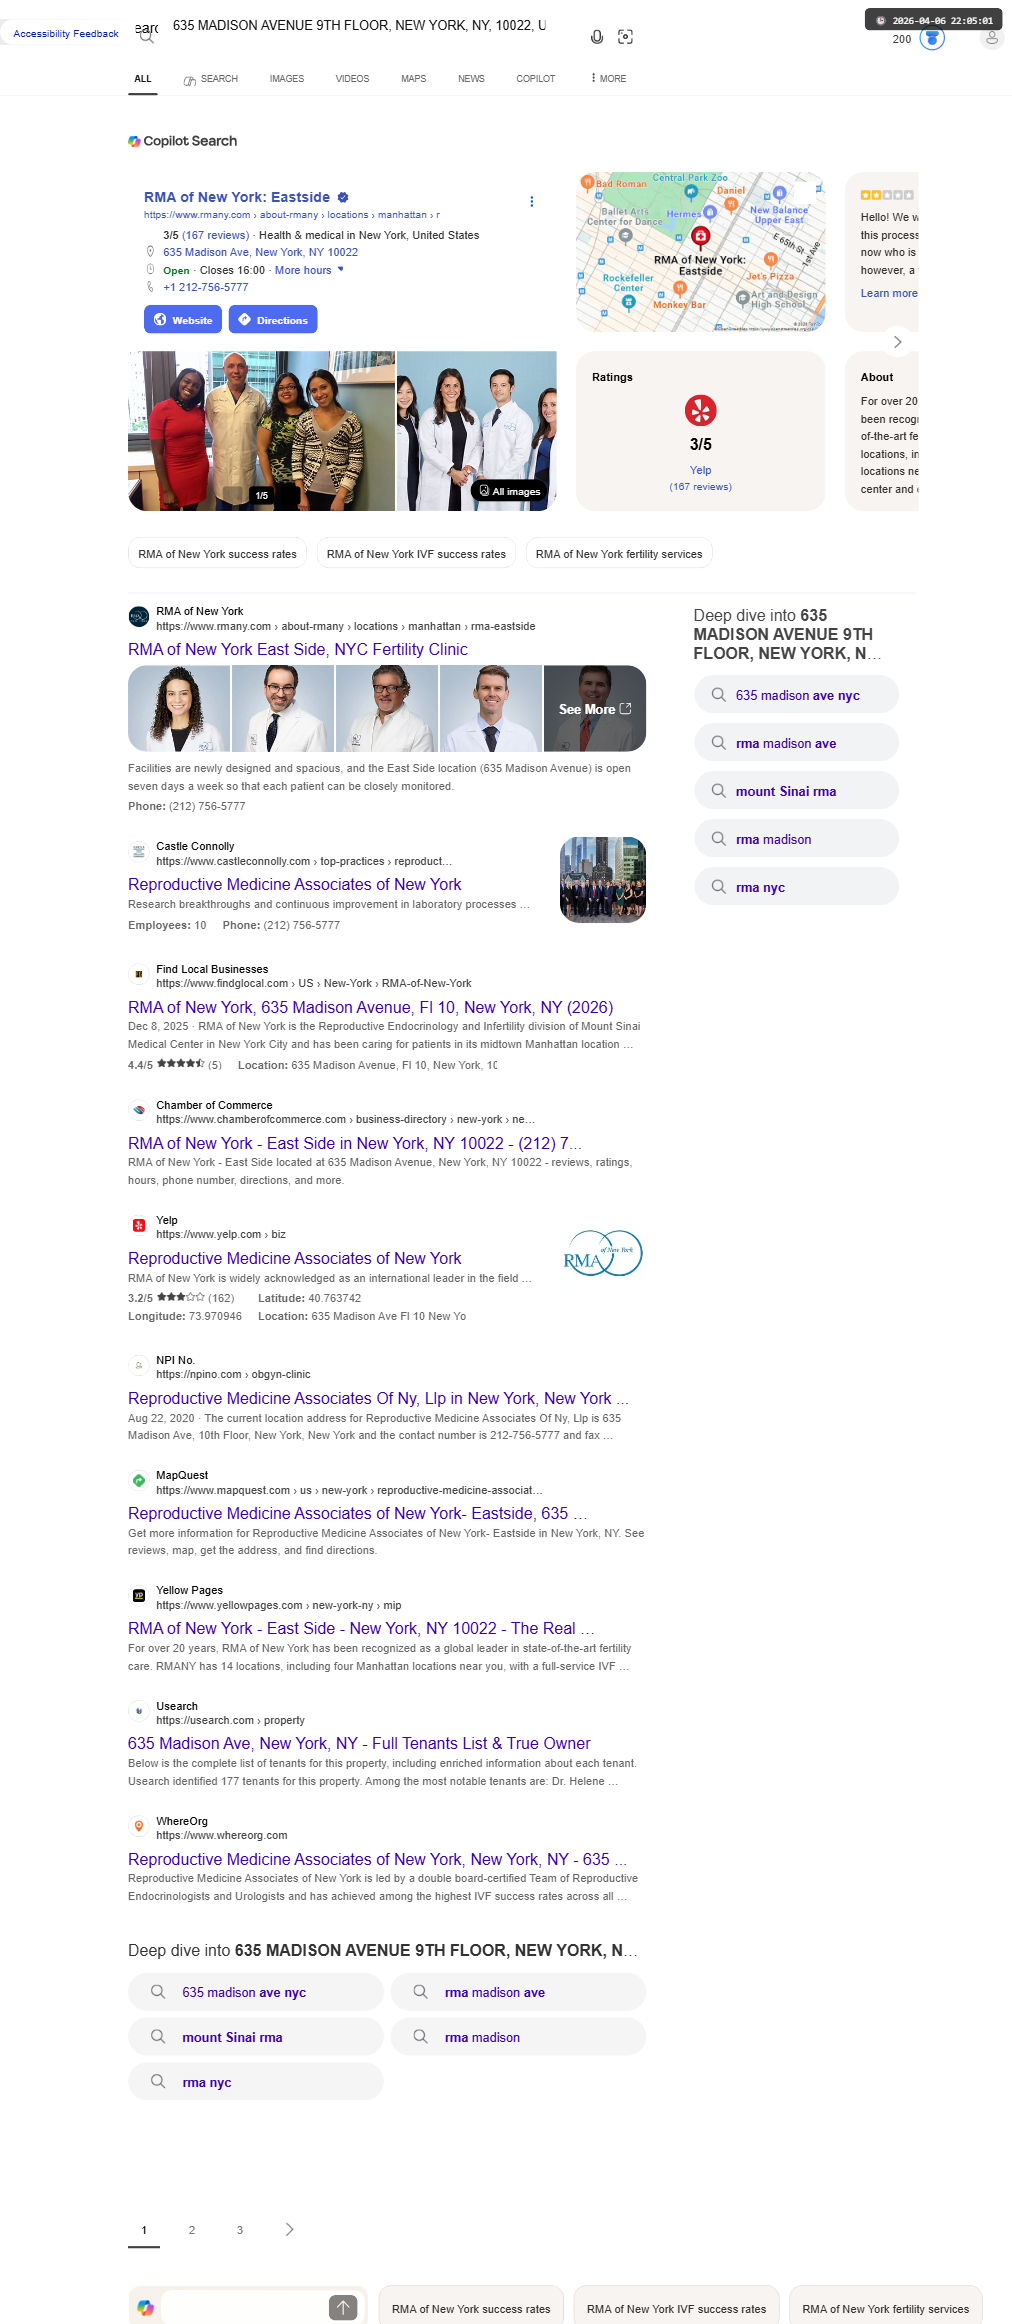Open Yelp Reproductive Medicine Associates result
The width and height of the screenshot is (1012, 2324).
(x=295, y=1258)
